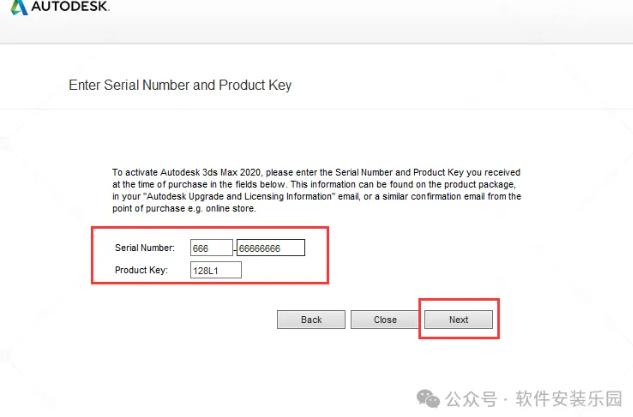The image size is (633, 417).
Task: Click the 'Serial Number:' label
Action: pos(142,248)
